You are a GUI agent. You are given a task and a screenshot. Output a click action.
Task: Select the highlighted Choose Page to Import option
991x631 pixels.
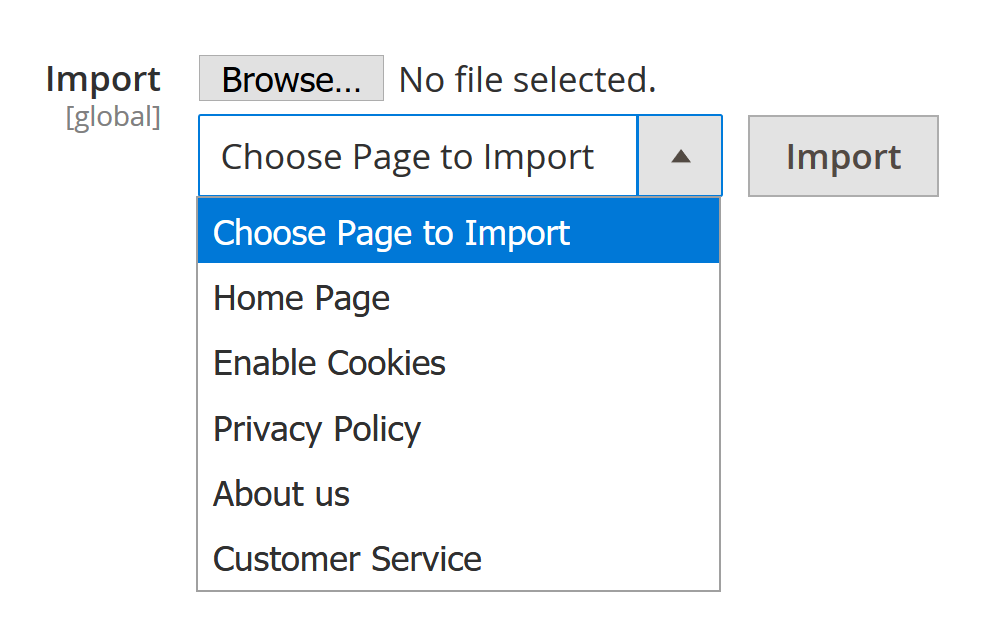(x=458, y=233)
